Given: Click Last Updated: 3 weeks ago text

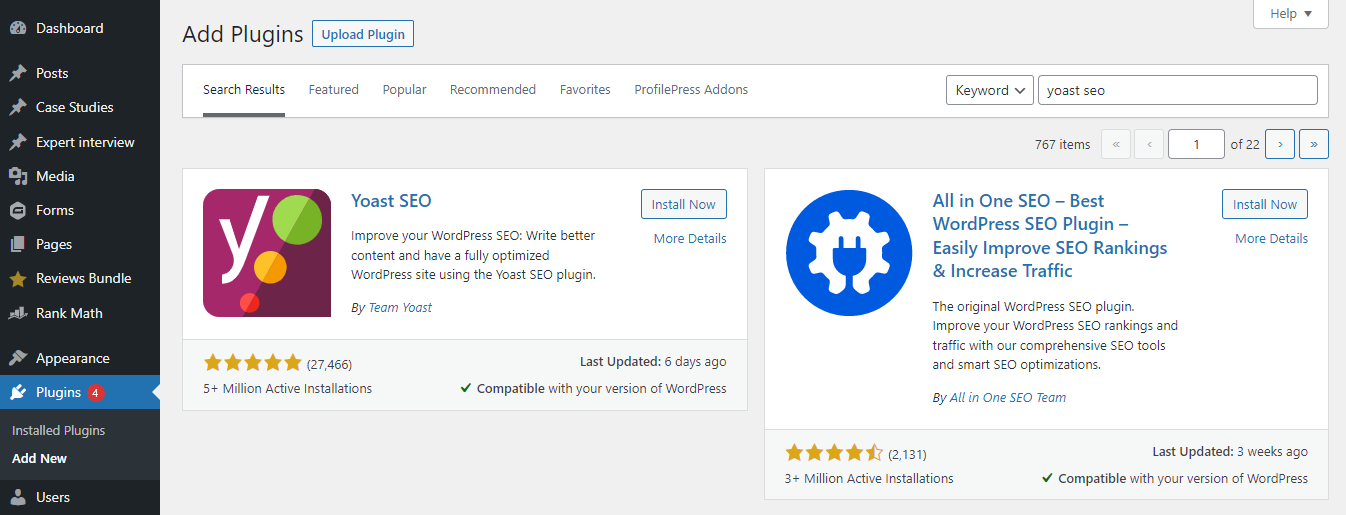Looking at the screenshot, I should 1230,451.
